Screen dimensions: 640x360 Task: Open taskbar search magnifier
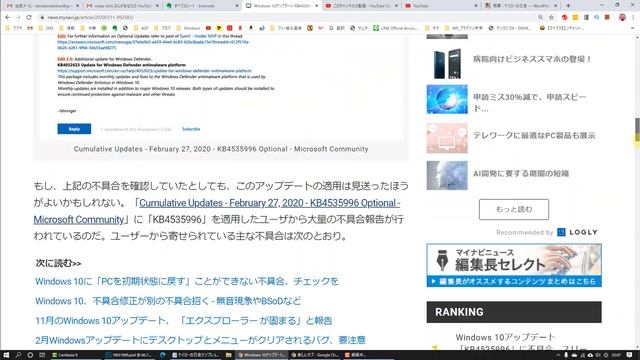(x=18, y=355)
